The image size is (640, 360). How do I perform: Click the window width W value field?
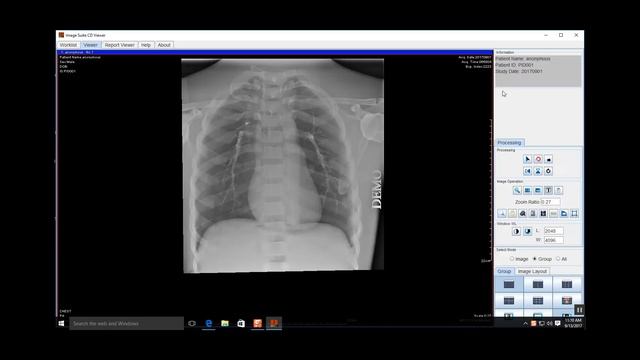click(553, 240)
